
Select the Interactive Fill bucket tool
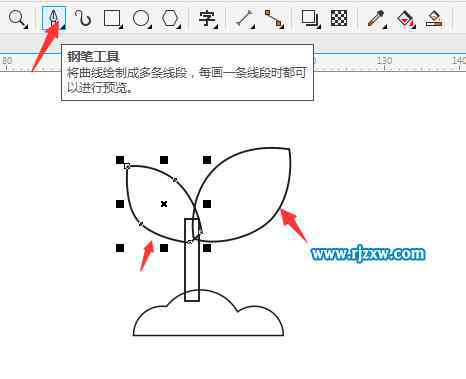(406, 19)
